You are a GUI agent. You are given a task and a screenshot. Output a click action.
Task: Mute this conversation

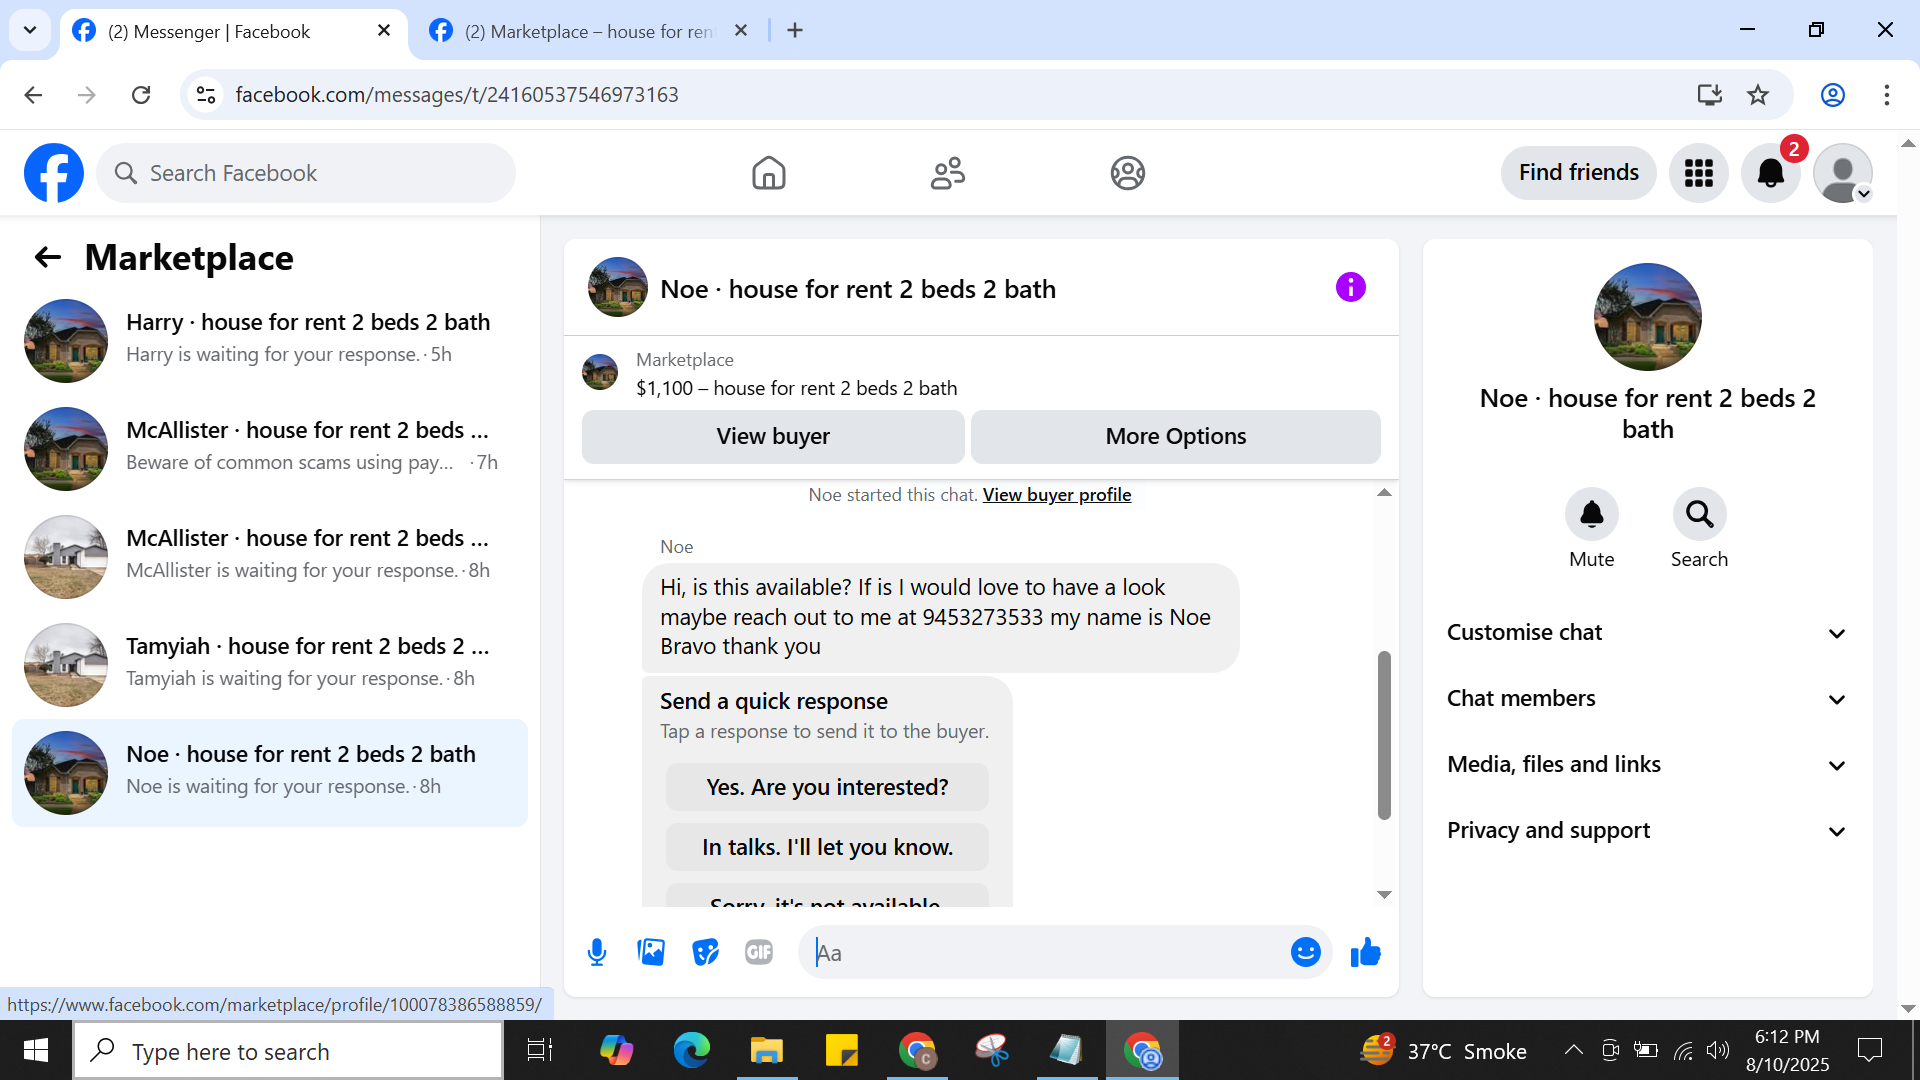pyautogui.click(x=1591, y=515)
